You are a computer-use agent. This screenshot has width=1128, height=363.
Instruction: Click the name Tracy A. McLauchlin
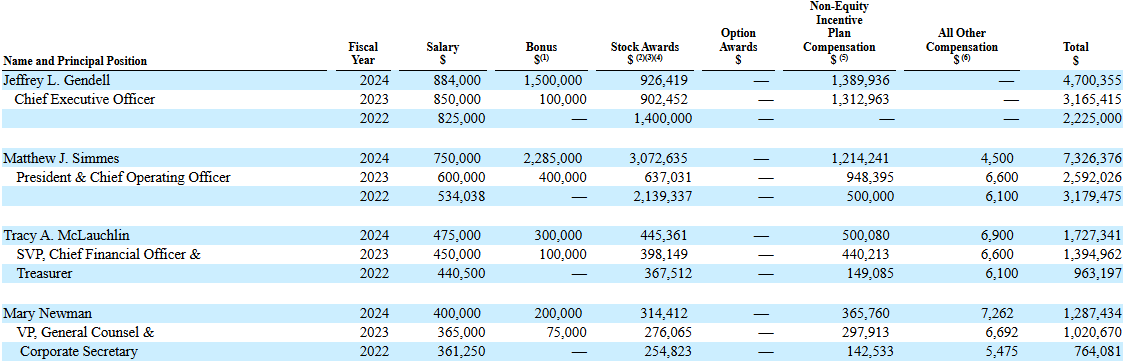tap(66, 235)
